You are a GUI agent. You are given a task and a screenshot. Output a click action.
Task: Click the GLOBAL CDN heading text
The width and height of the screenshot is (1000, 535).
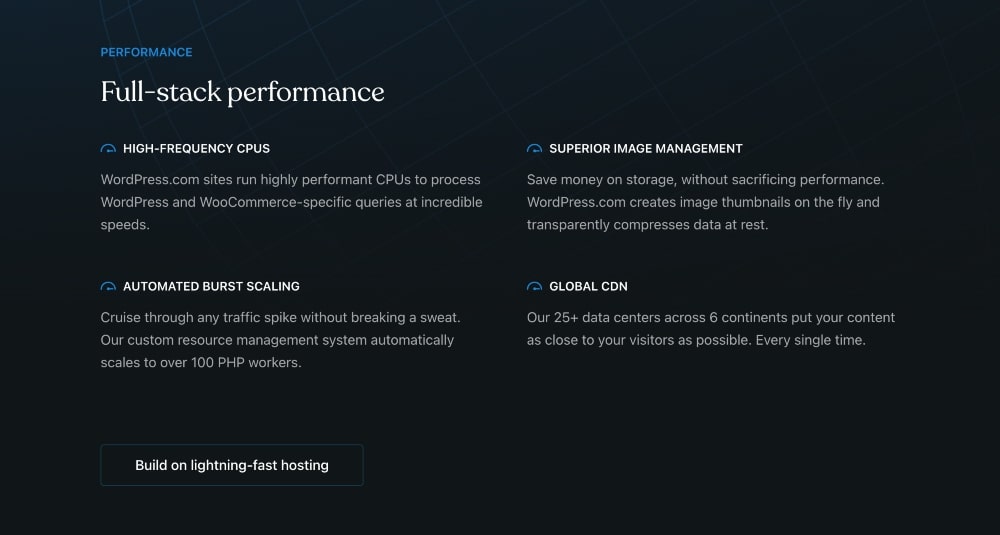click(x=588, y=287)
